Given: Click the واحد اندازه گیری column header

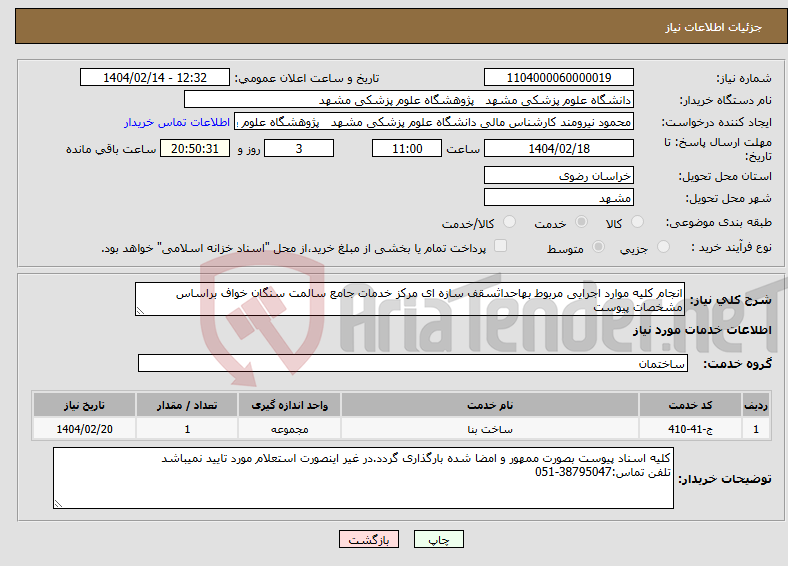Looking at the screenshot, I should pyautogui.click(x=289, y=405).
